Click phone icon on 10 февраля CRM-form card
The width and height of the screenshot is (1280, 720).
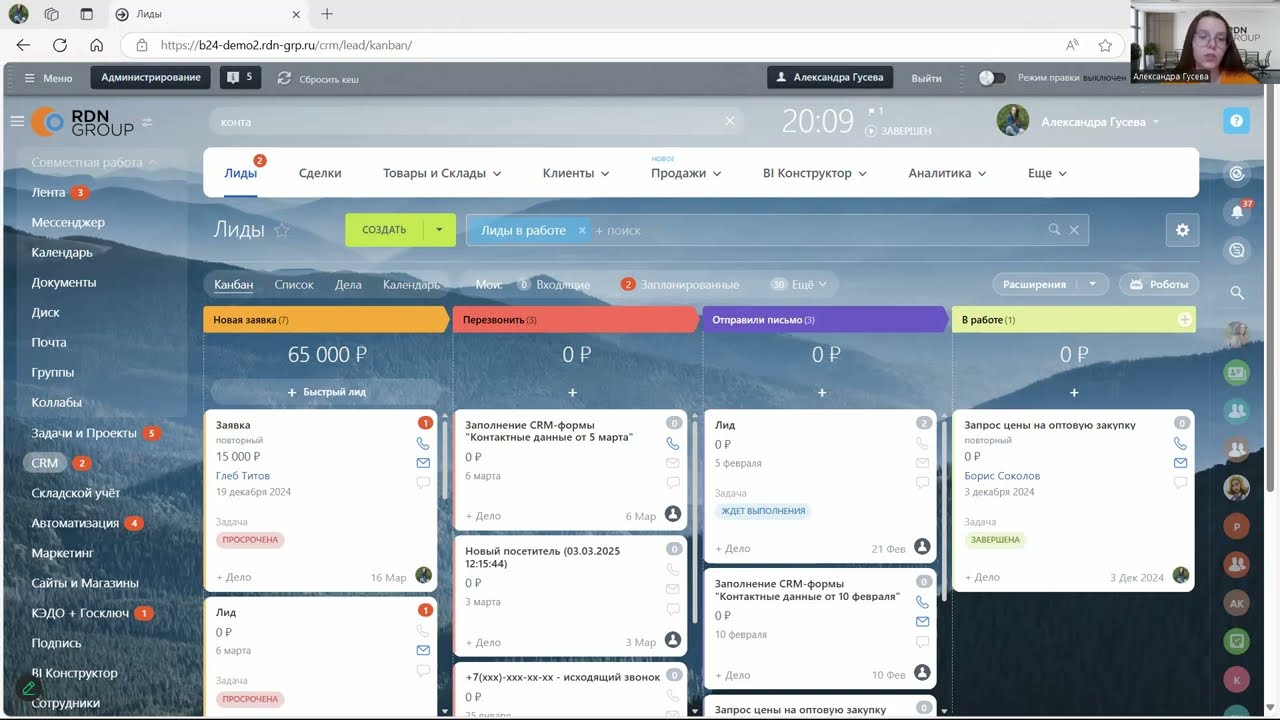pyautogui.click(x=922, y=602)
